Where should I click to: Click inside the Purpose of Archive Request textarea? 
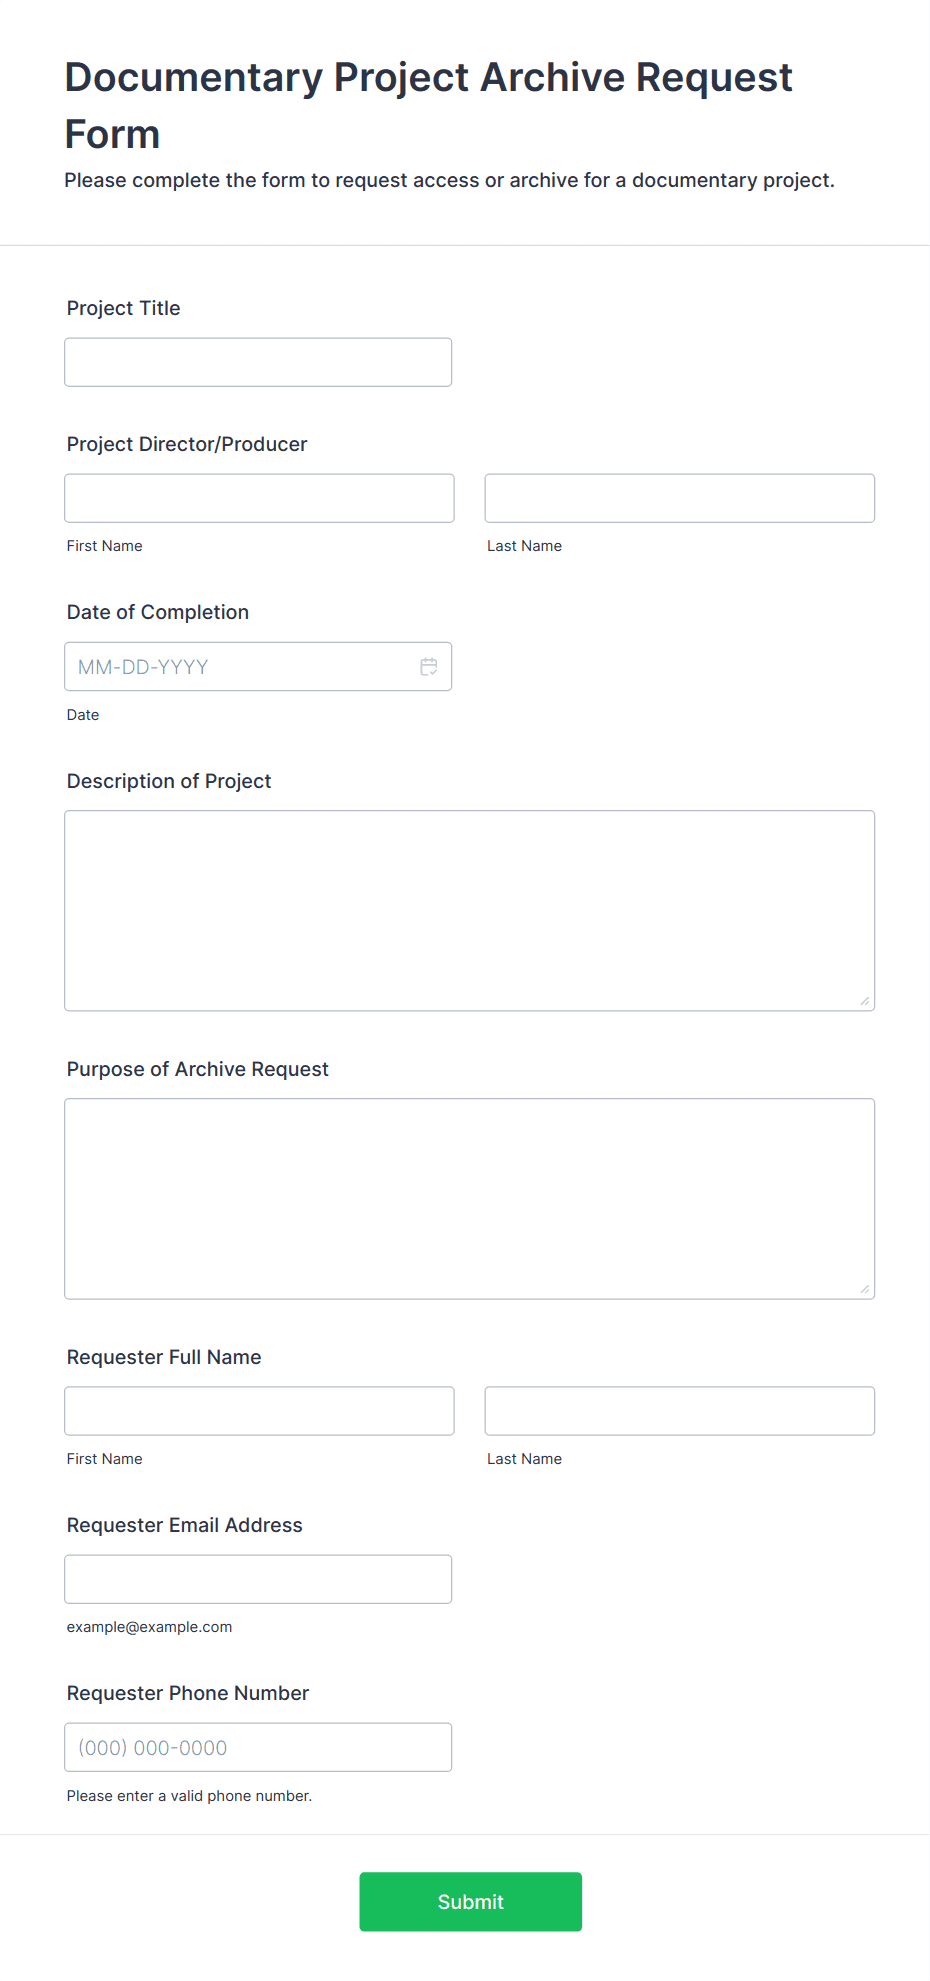(x=469, y=1198)
